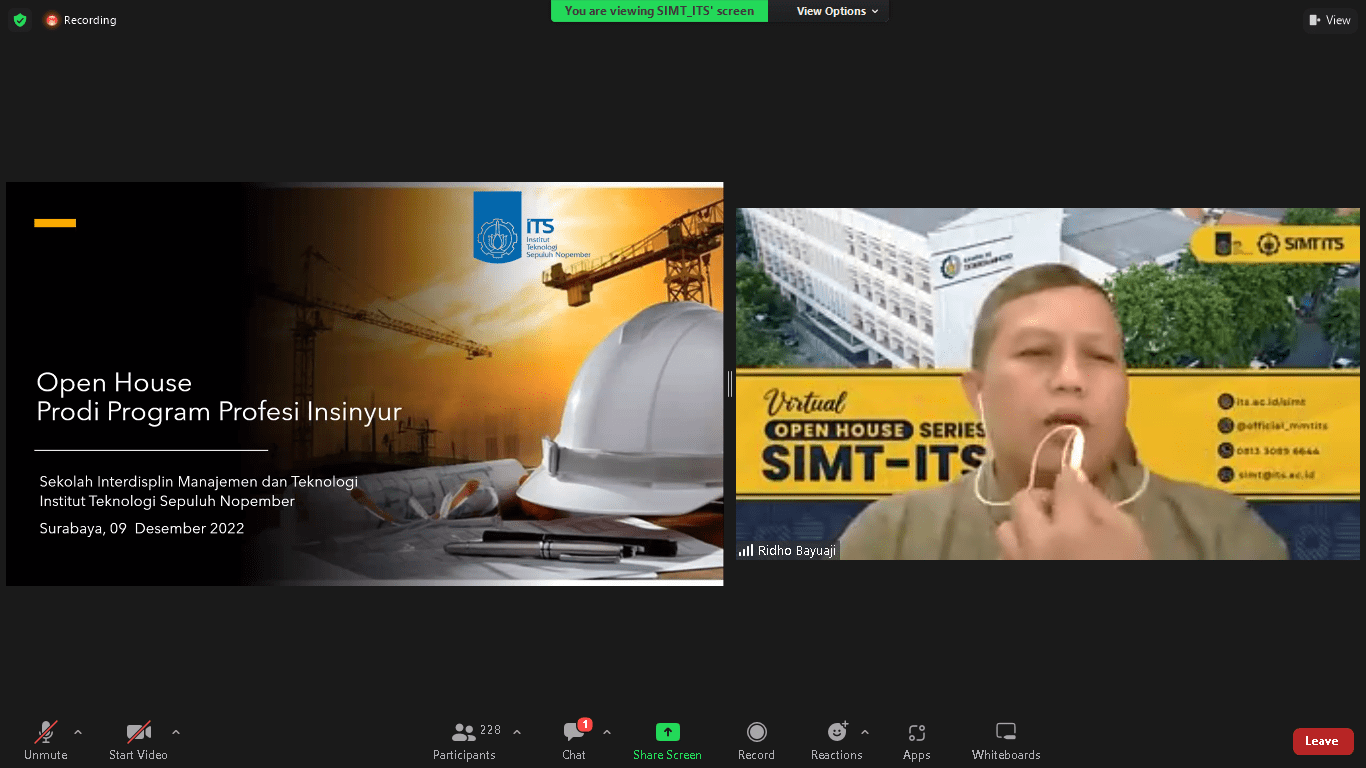Click the green encryption shield icon
1366x768 pixels.
click(20, 20)
